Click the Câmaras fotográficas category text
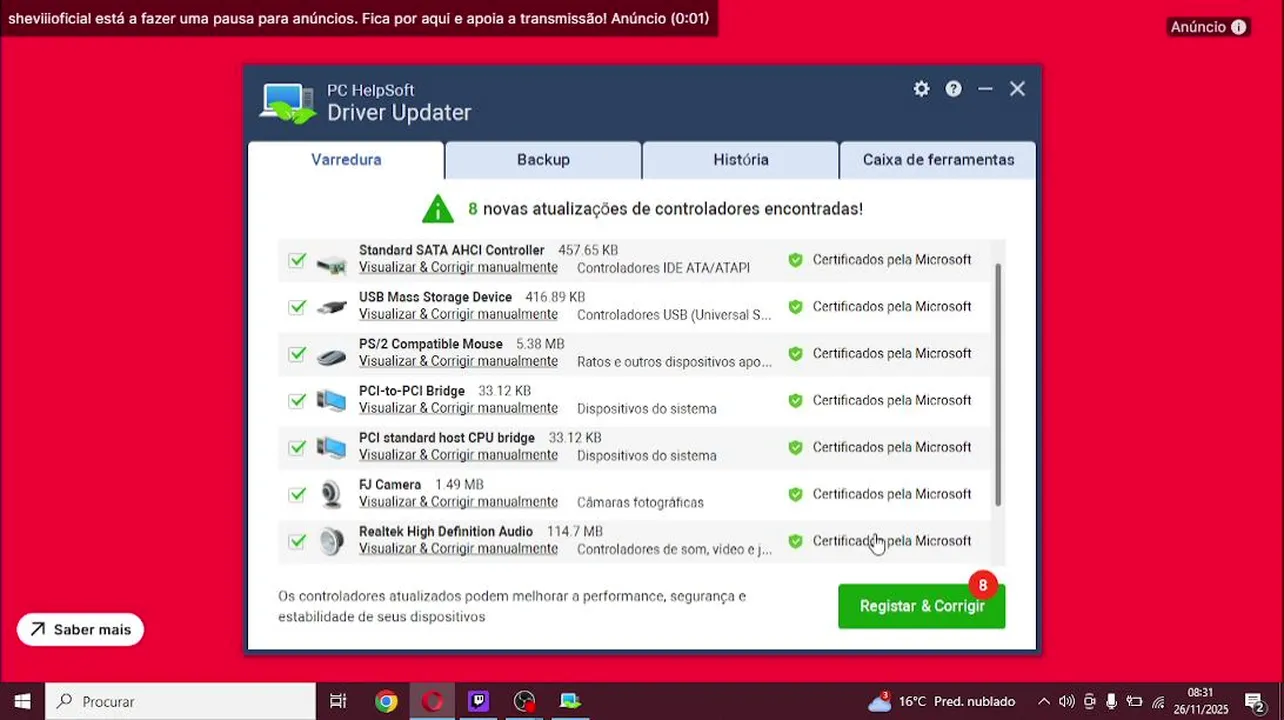The image size is (1284, 720). [640, 502]
